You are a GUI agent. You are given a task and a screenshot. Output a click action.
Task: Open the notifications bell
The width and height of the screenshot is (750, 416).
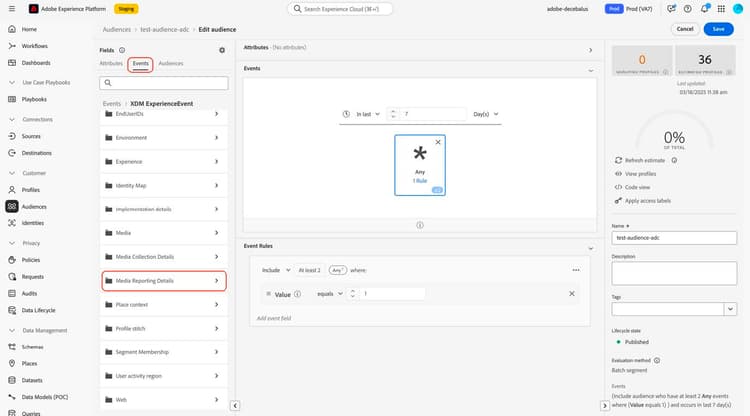[x=705, y=9]
